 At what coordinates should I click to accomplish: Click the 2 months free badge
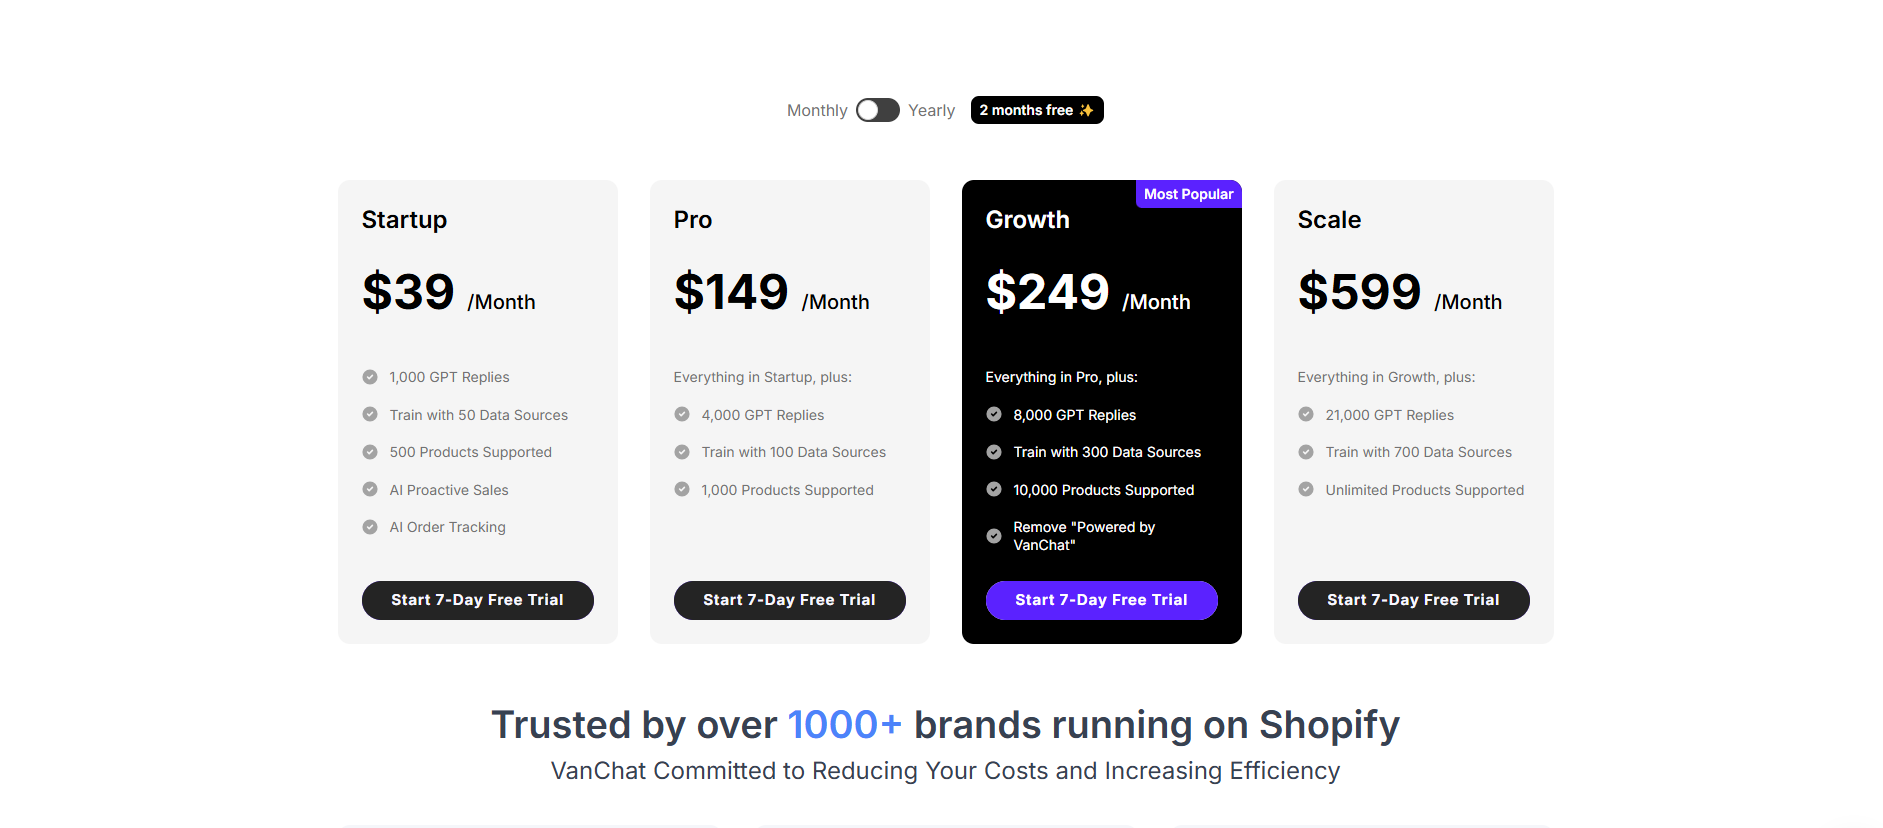1036,110
